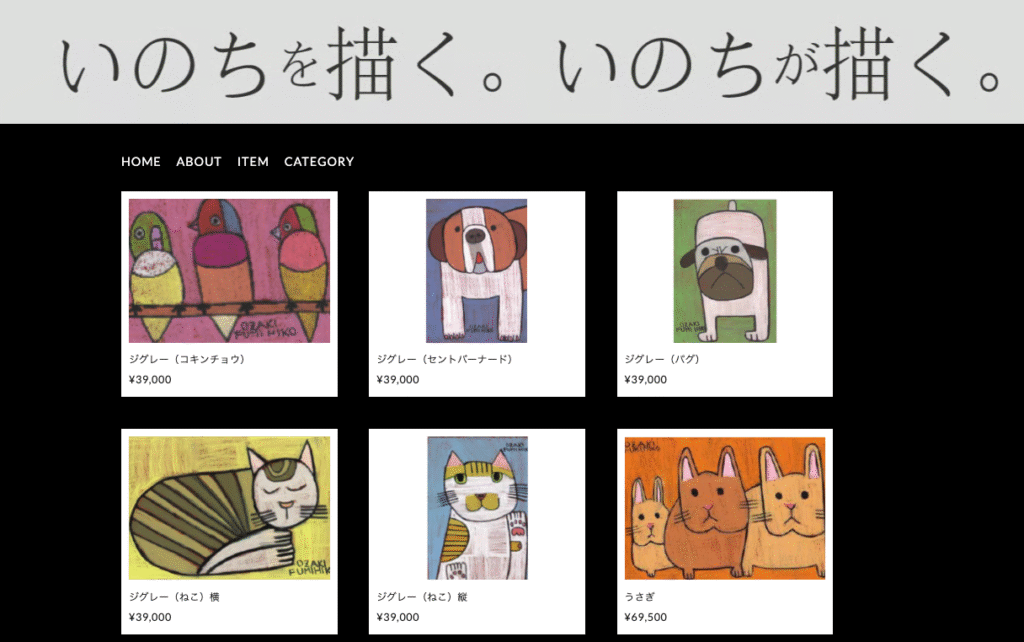Select the pug dog painting thumbnail
The image size is (1024, 642).
tap(725, 271)
